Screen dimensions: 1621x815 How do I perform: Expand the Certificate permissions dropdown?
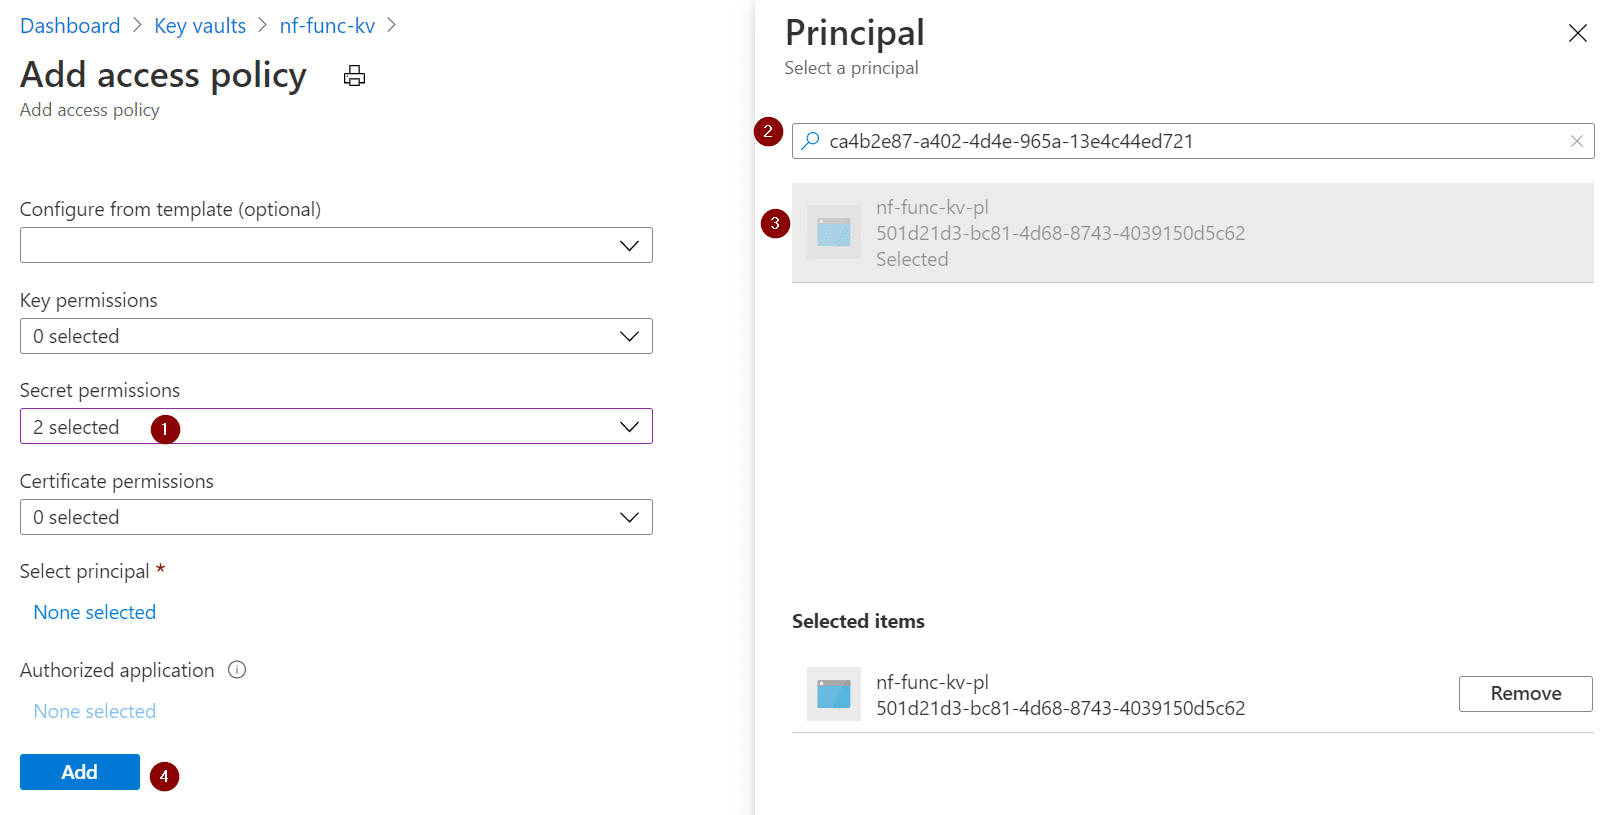336,517
